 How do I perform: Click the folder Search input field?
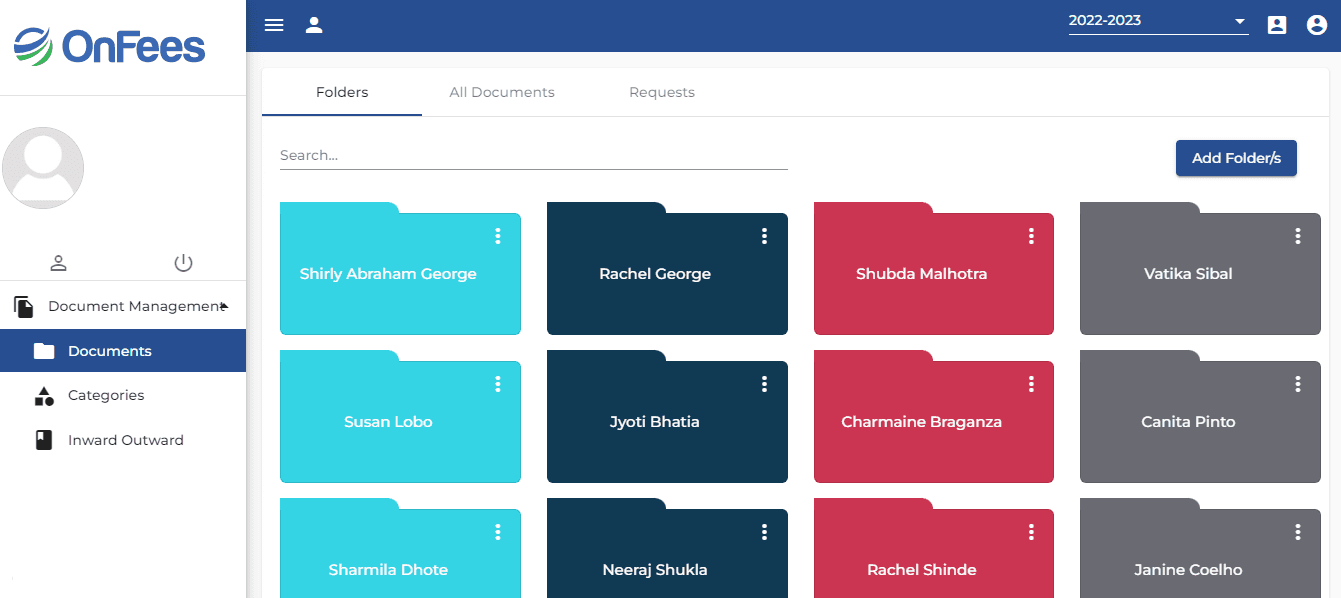pos(533,156)
